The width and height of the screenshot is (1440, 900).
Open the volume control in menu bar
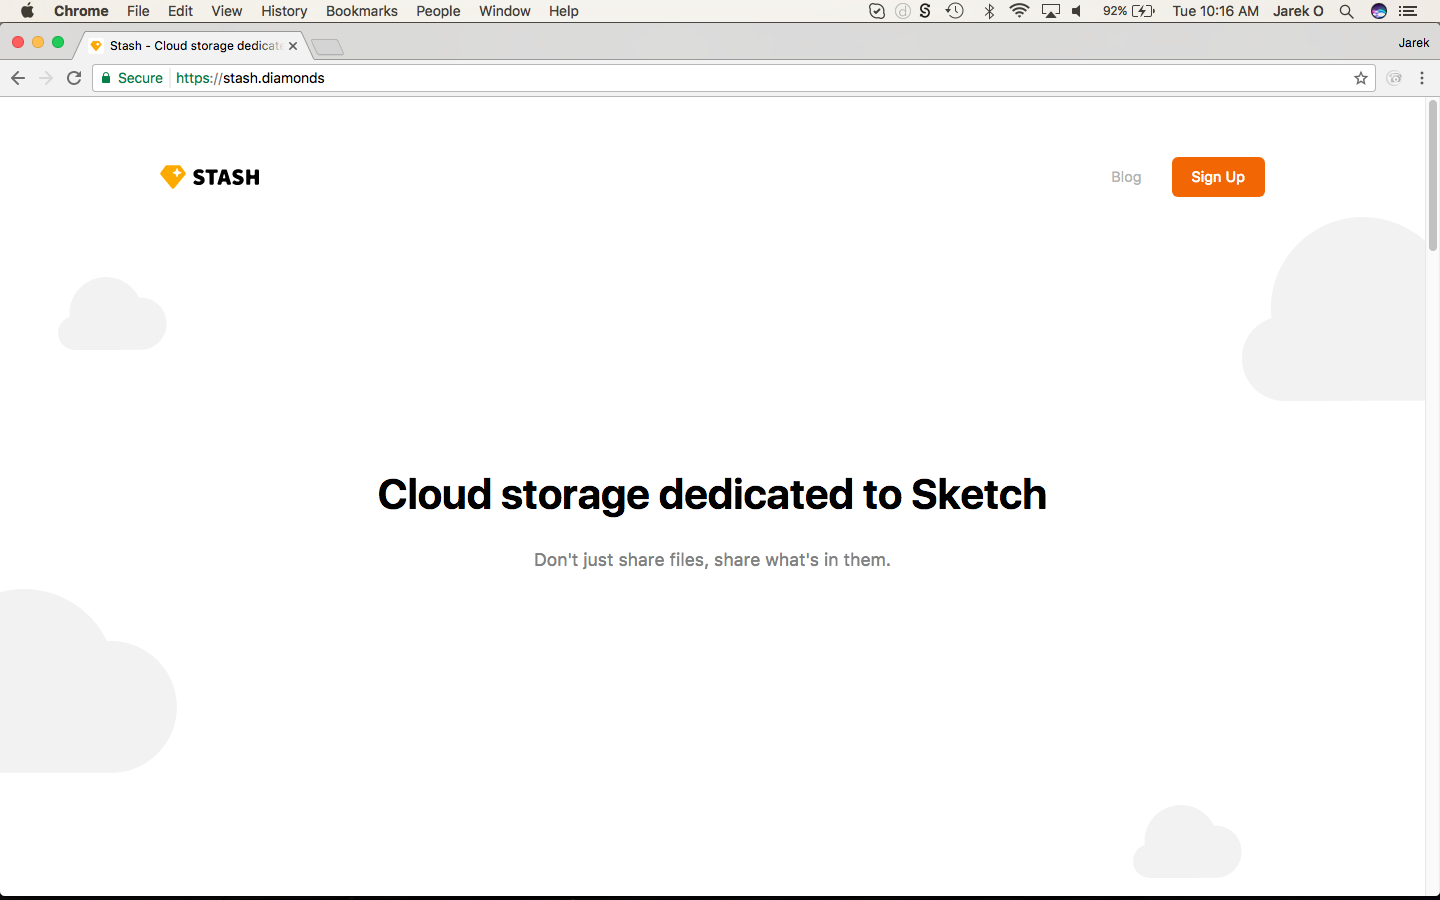[1077, 11]
